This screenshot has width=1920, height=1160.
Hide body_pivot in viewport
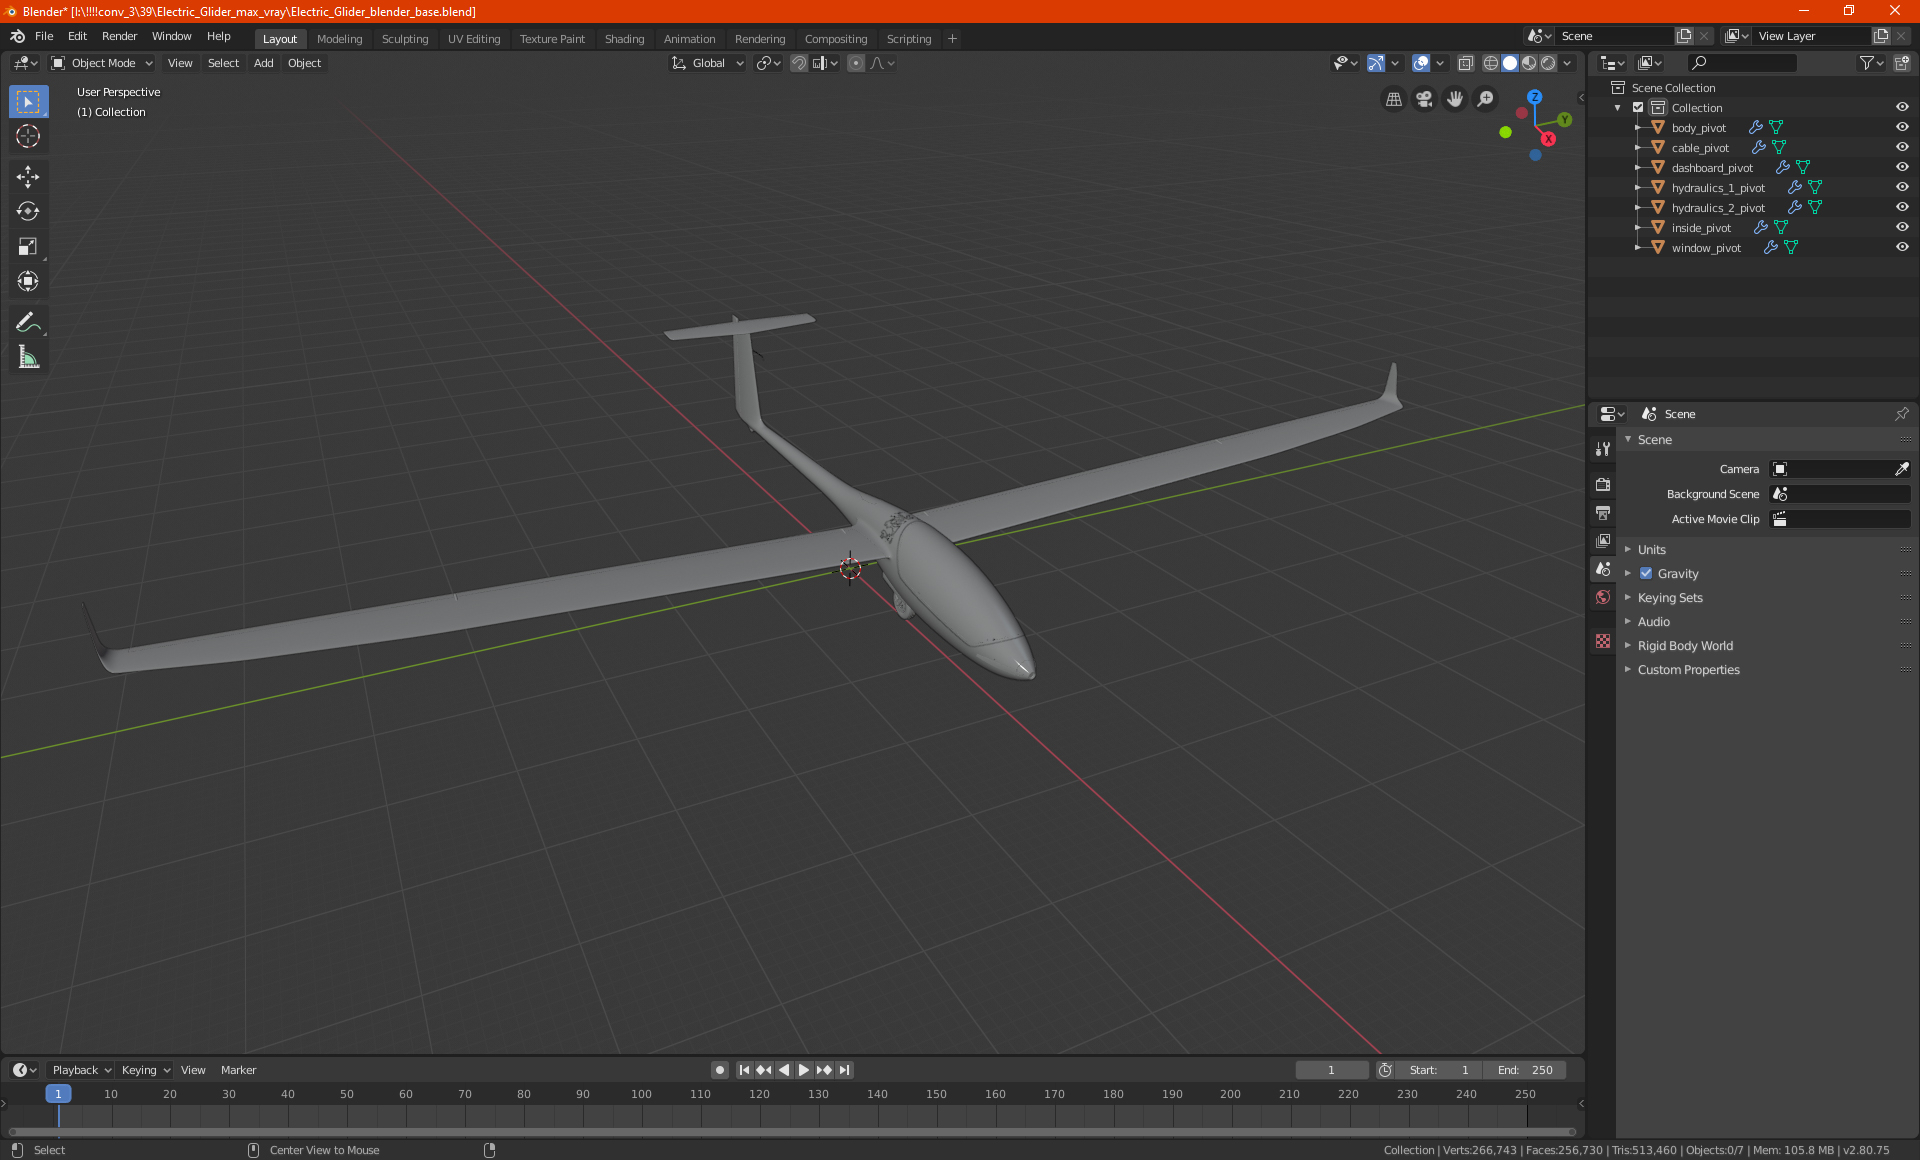tap(1902, 128)
